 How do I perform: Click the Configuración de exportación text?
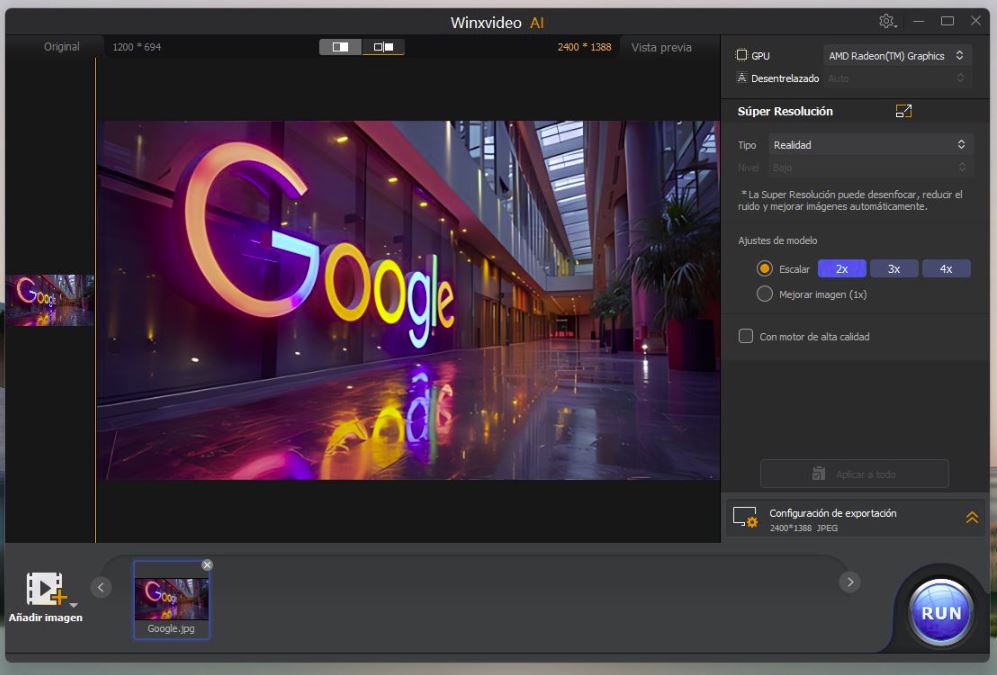[x=832, y=513]
